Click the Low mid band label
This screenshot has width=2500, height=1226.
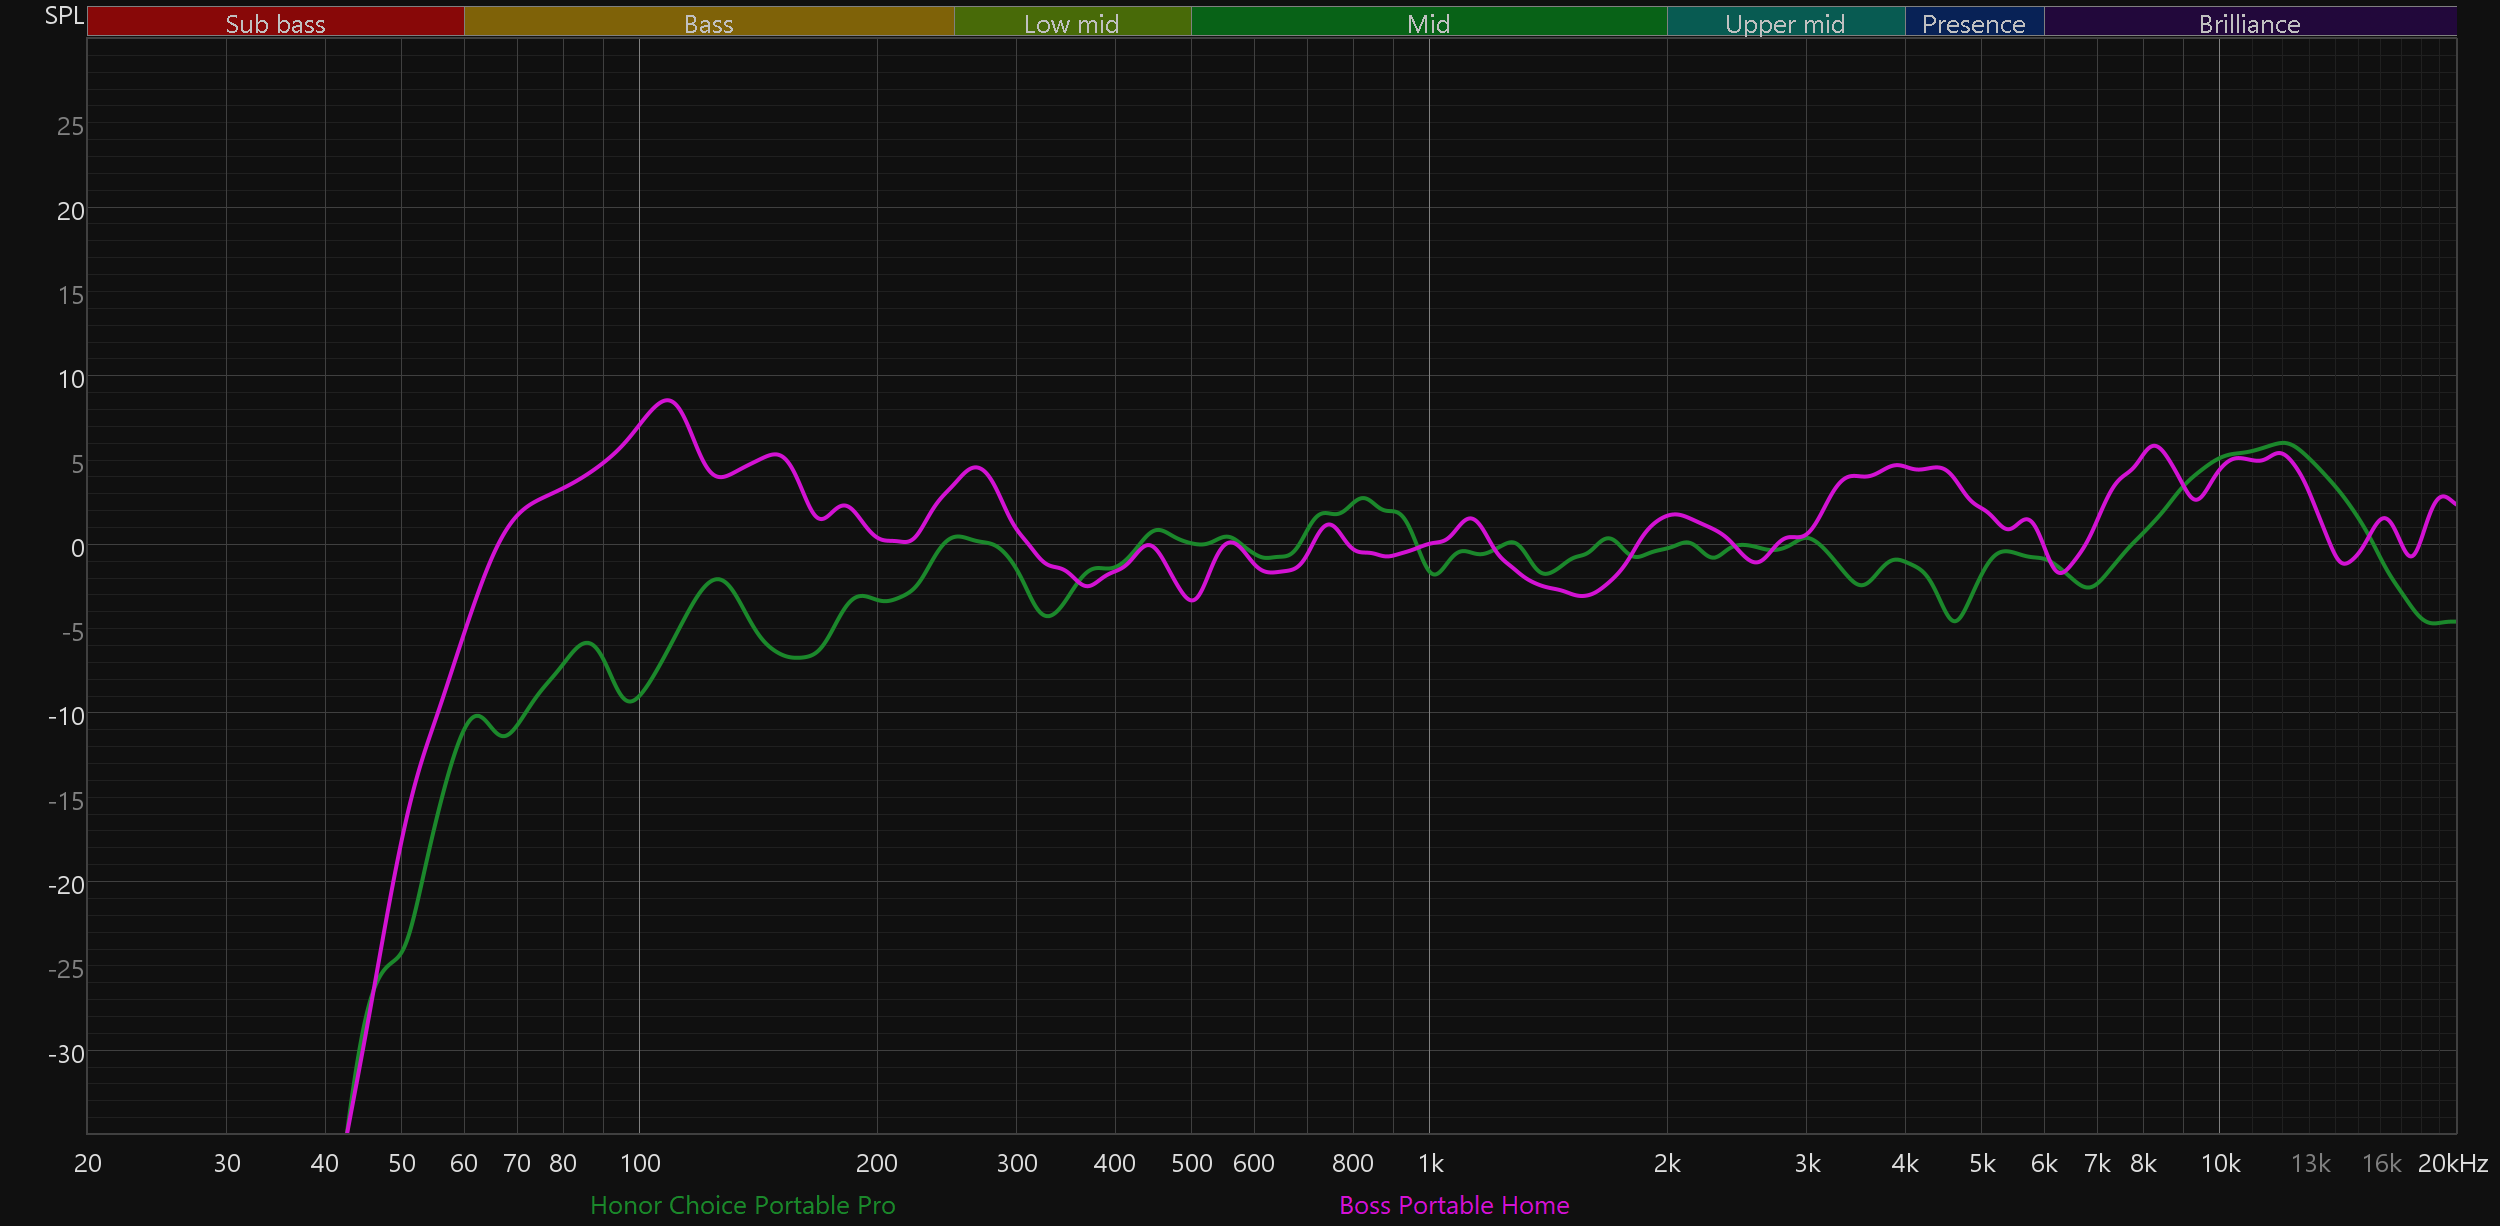click(1071, 23)
